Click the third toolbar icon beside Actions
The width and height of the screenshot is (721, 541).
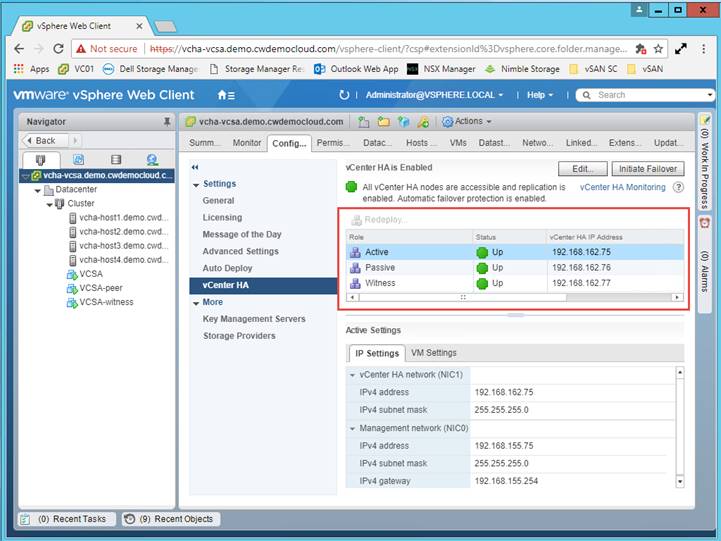(404, 121)
